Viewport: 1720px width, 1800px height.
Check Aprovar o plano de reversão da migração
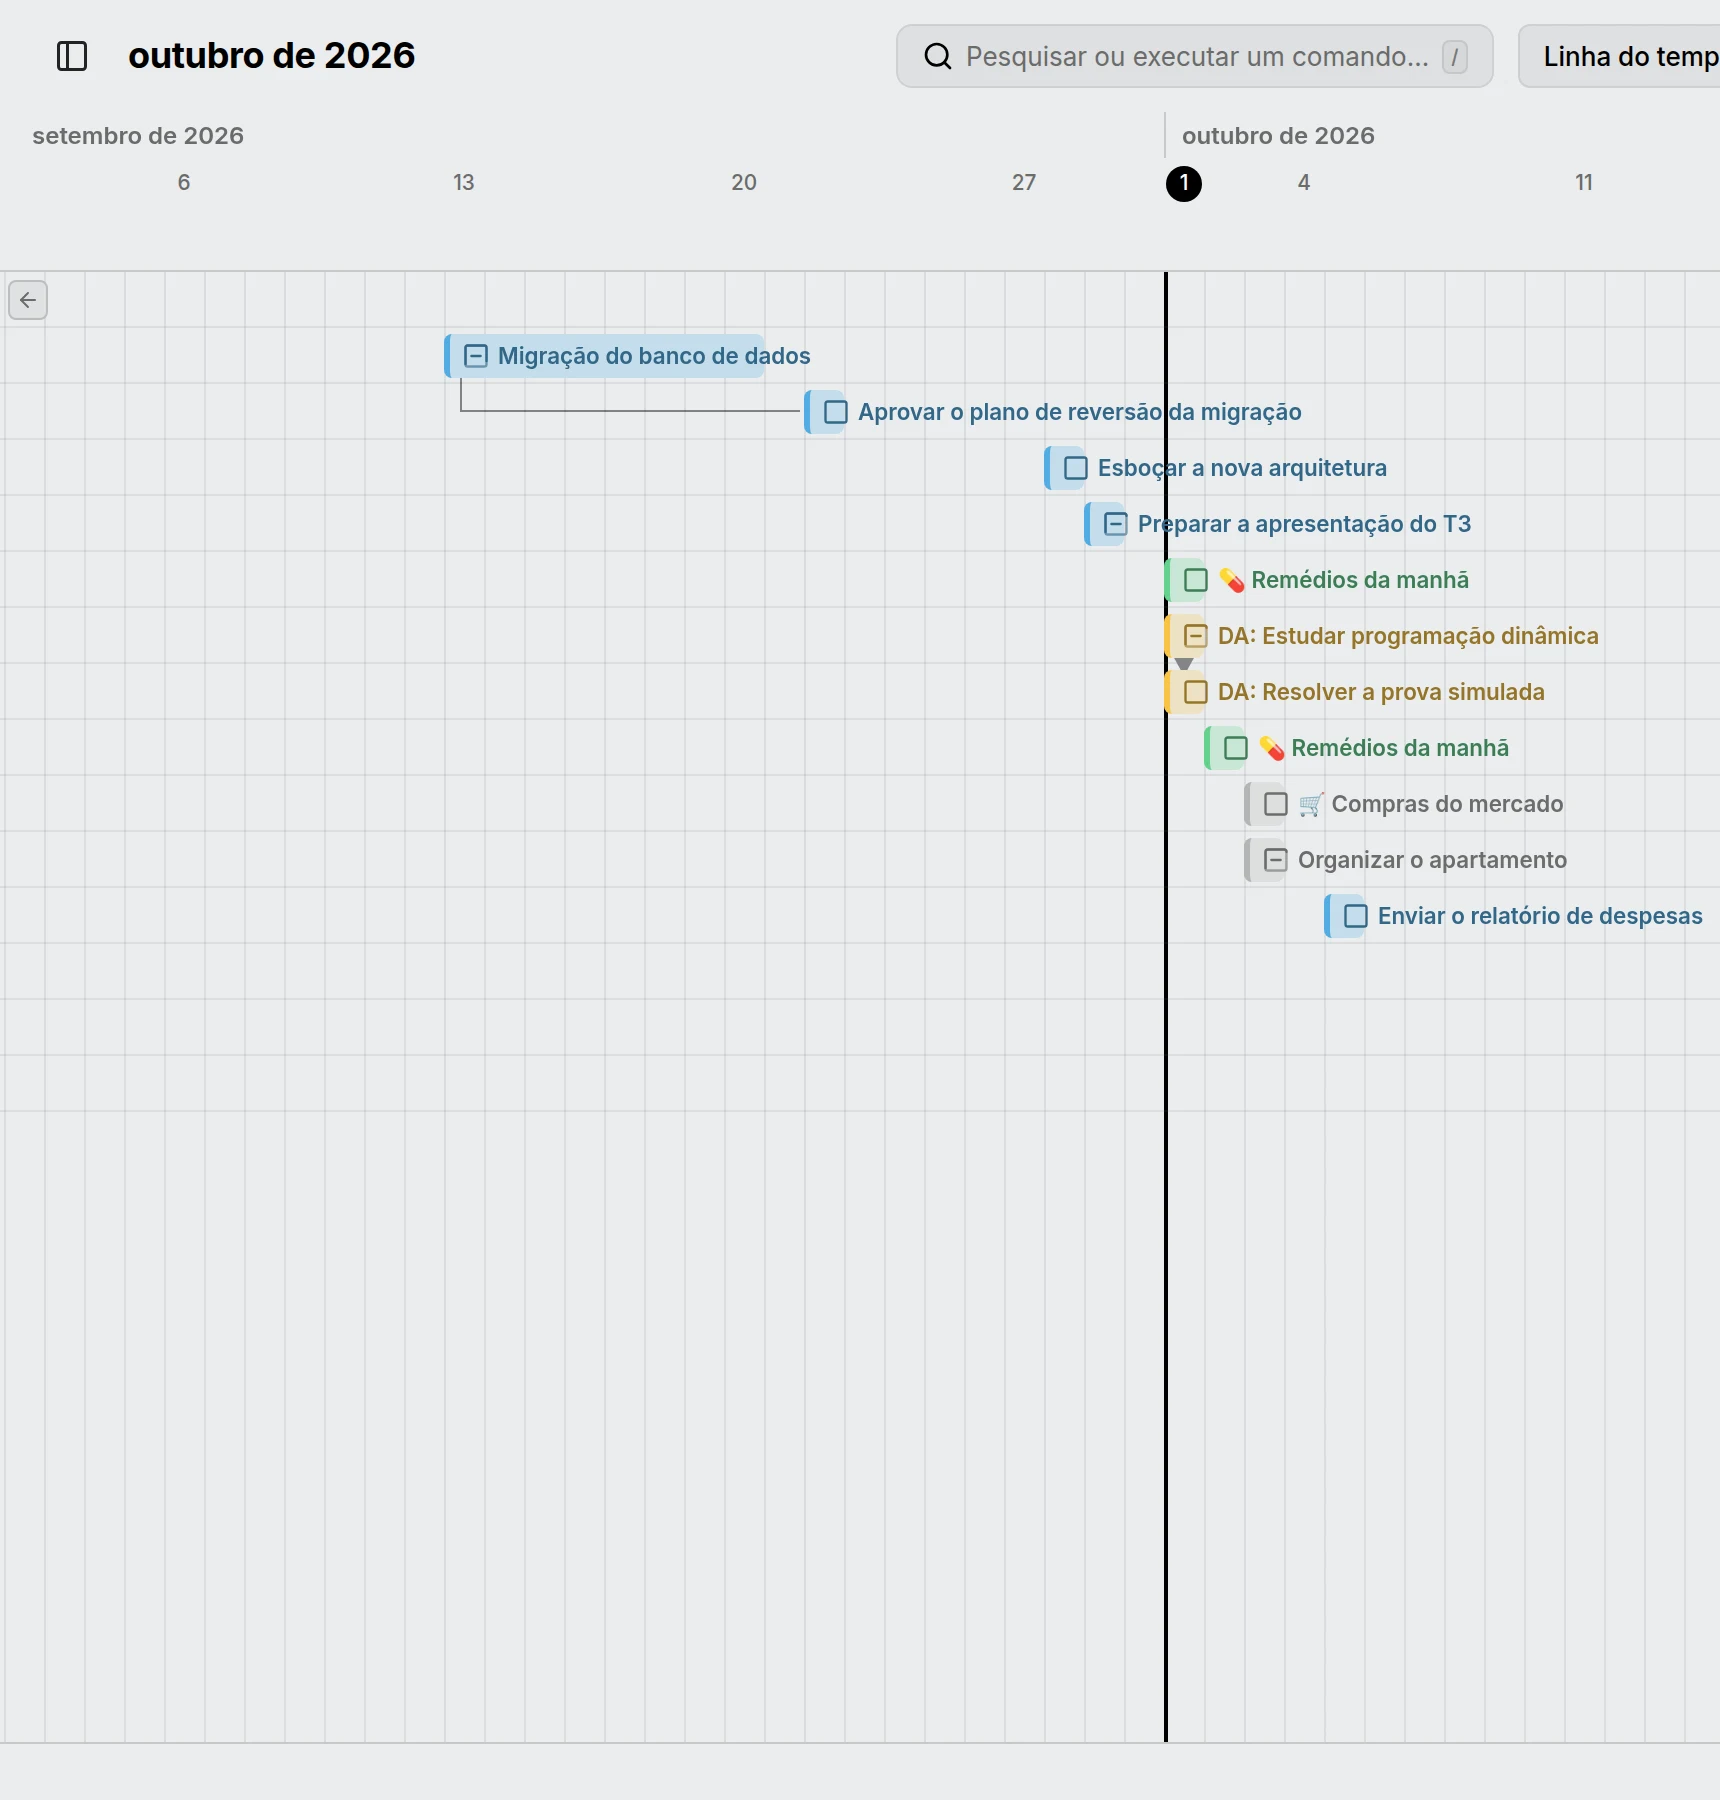[836, 412]
